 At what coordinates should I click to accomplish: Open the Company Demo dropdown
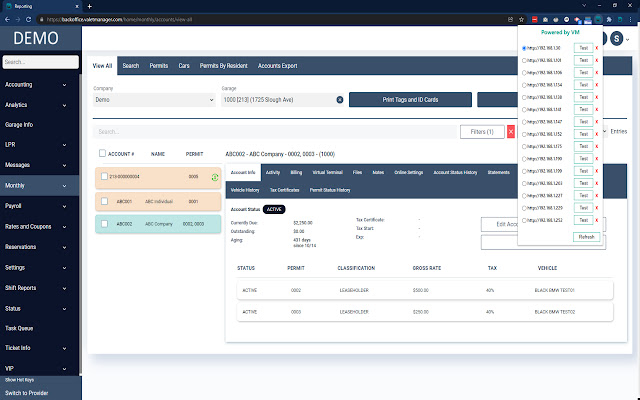154,100
